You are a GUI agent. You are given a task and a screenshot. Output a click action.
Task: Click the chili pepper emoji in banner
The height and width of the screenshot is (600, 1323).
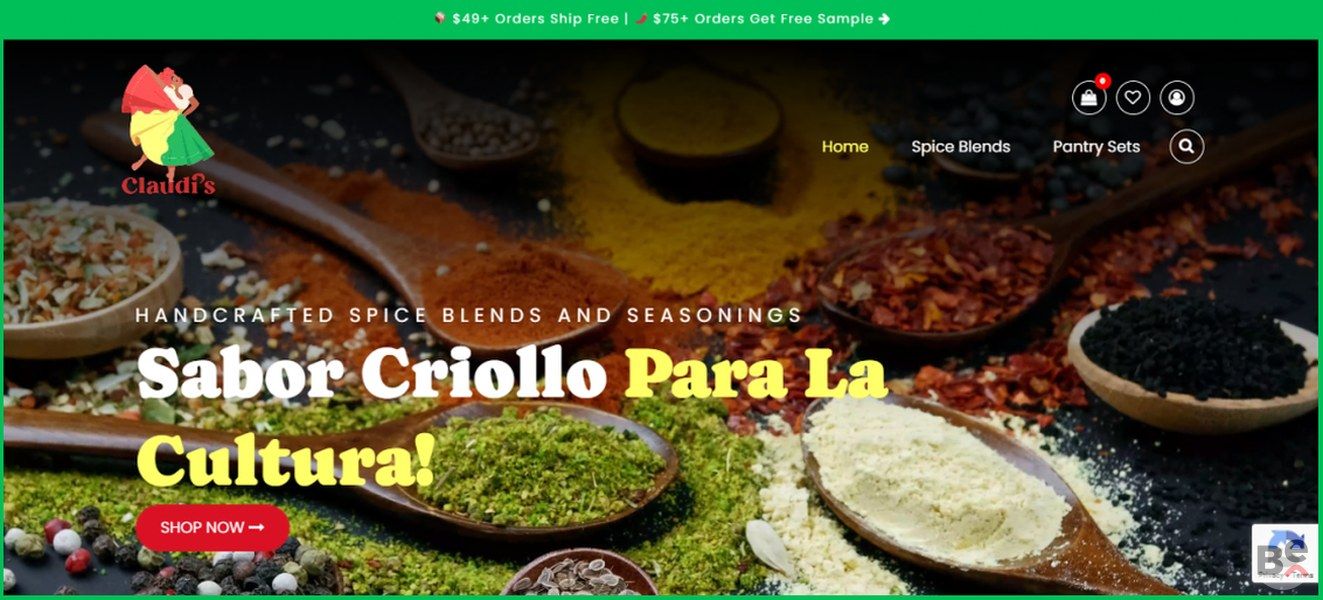[641, 18]
